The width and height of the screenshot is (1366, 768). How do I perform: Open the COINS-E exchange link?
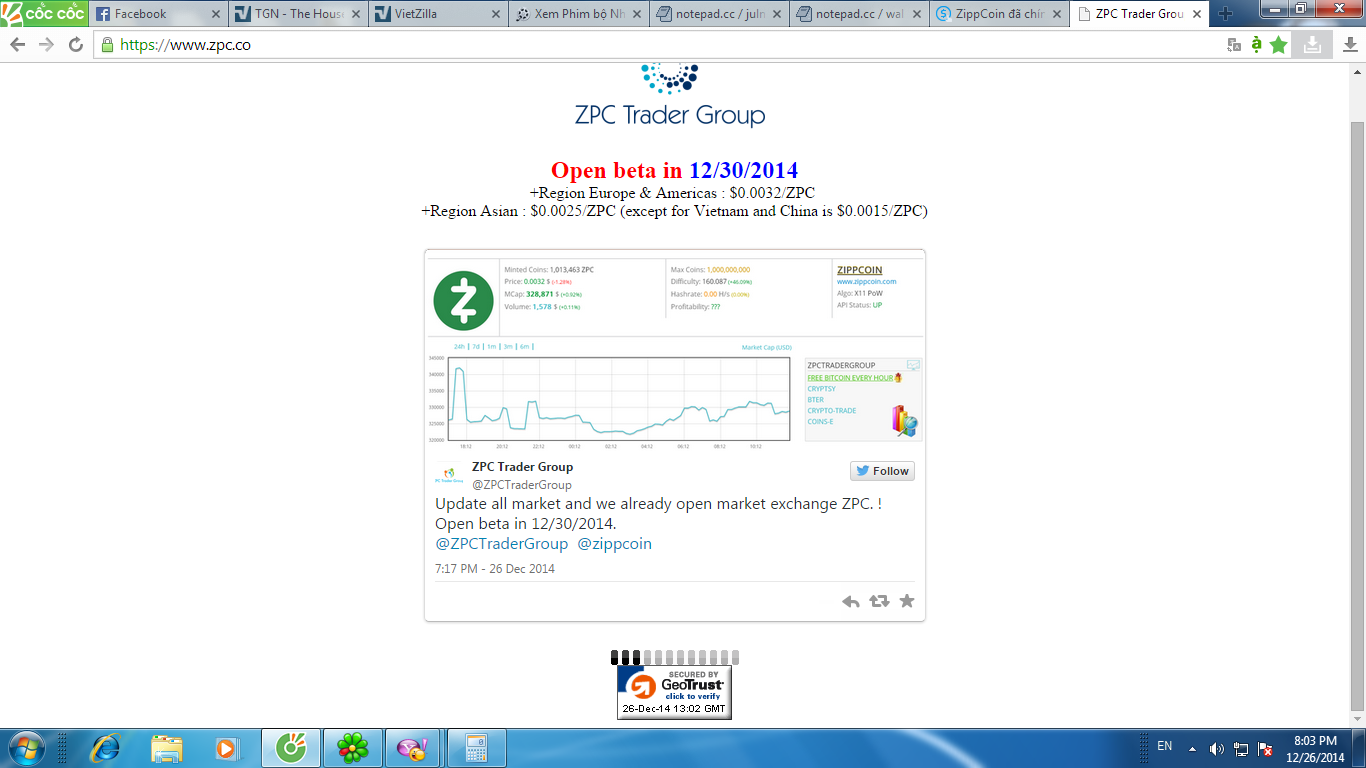pyautogui.click(x=820, y=422)
